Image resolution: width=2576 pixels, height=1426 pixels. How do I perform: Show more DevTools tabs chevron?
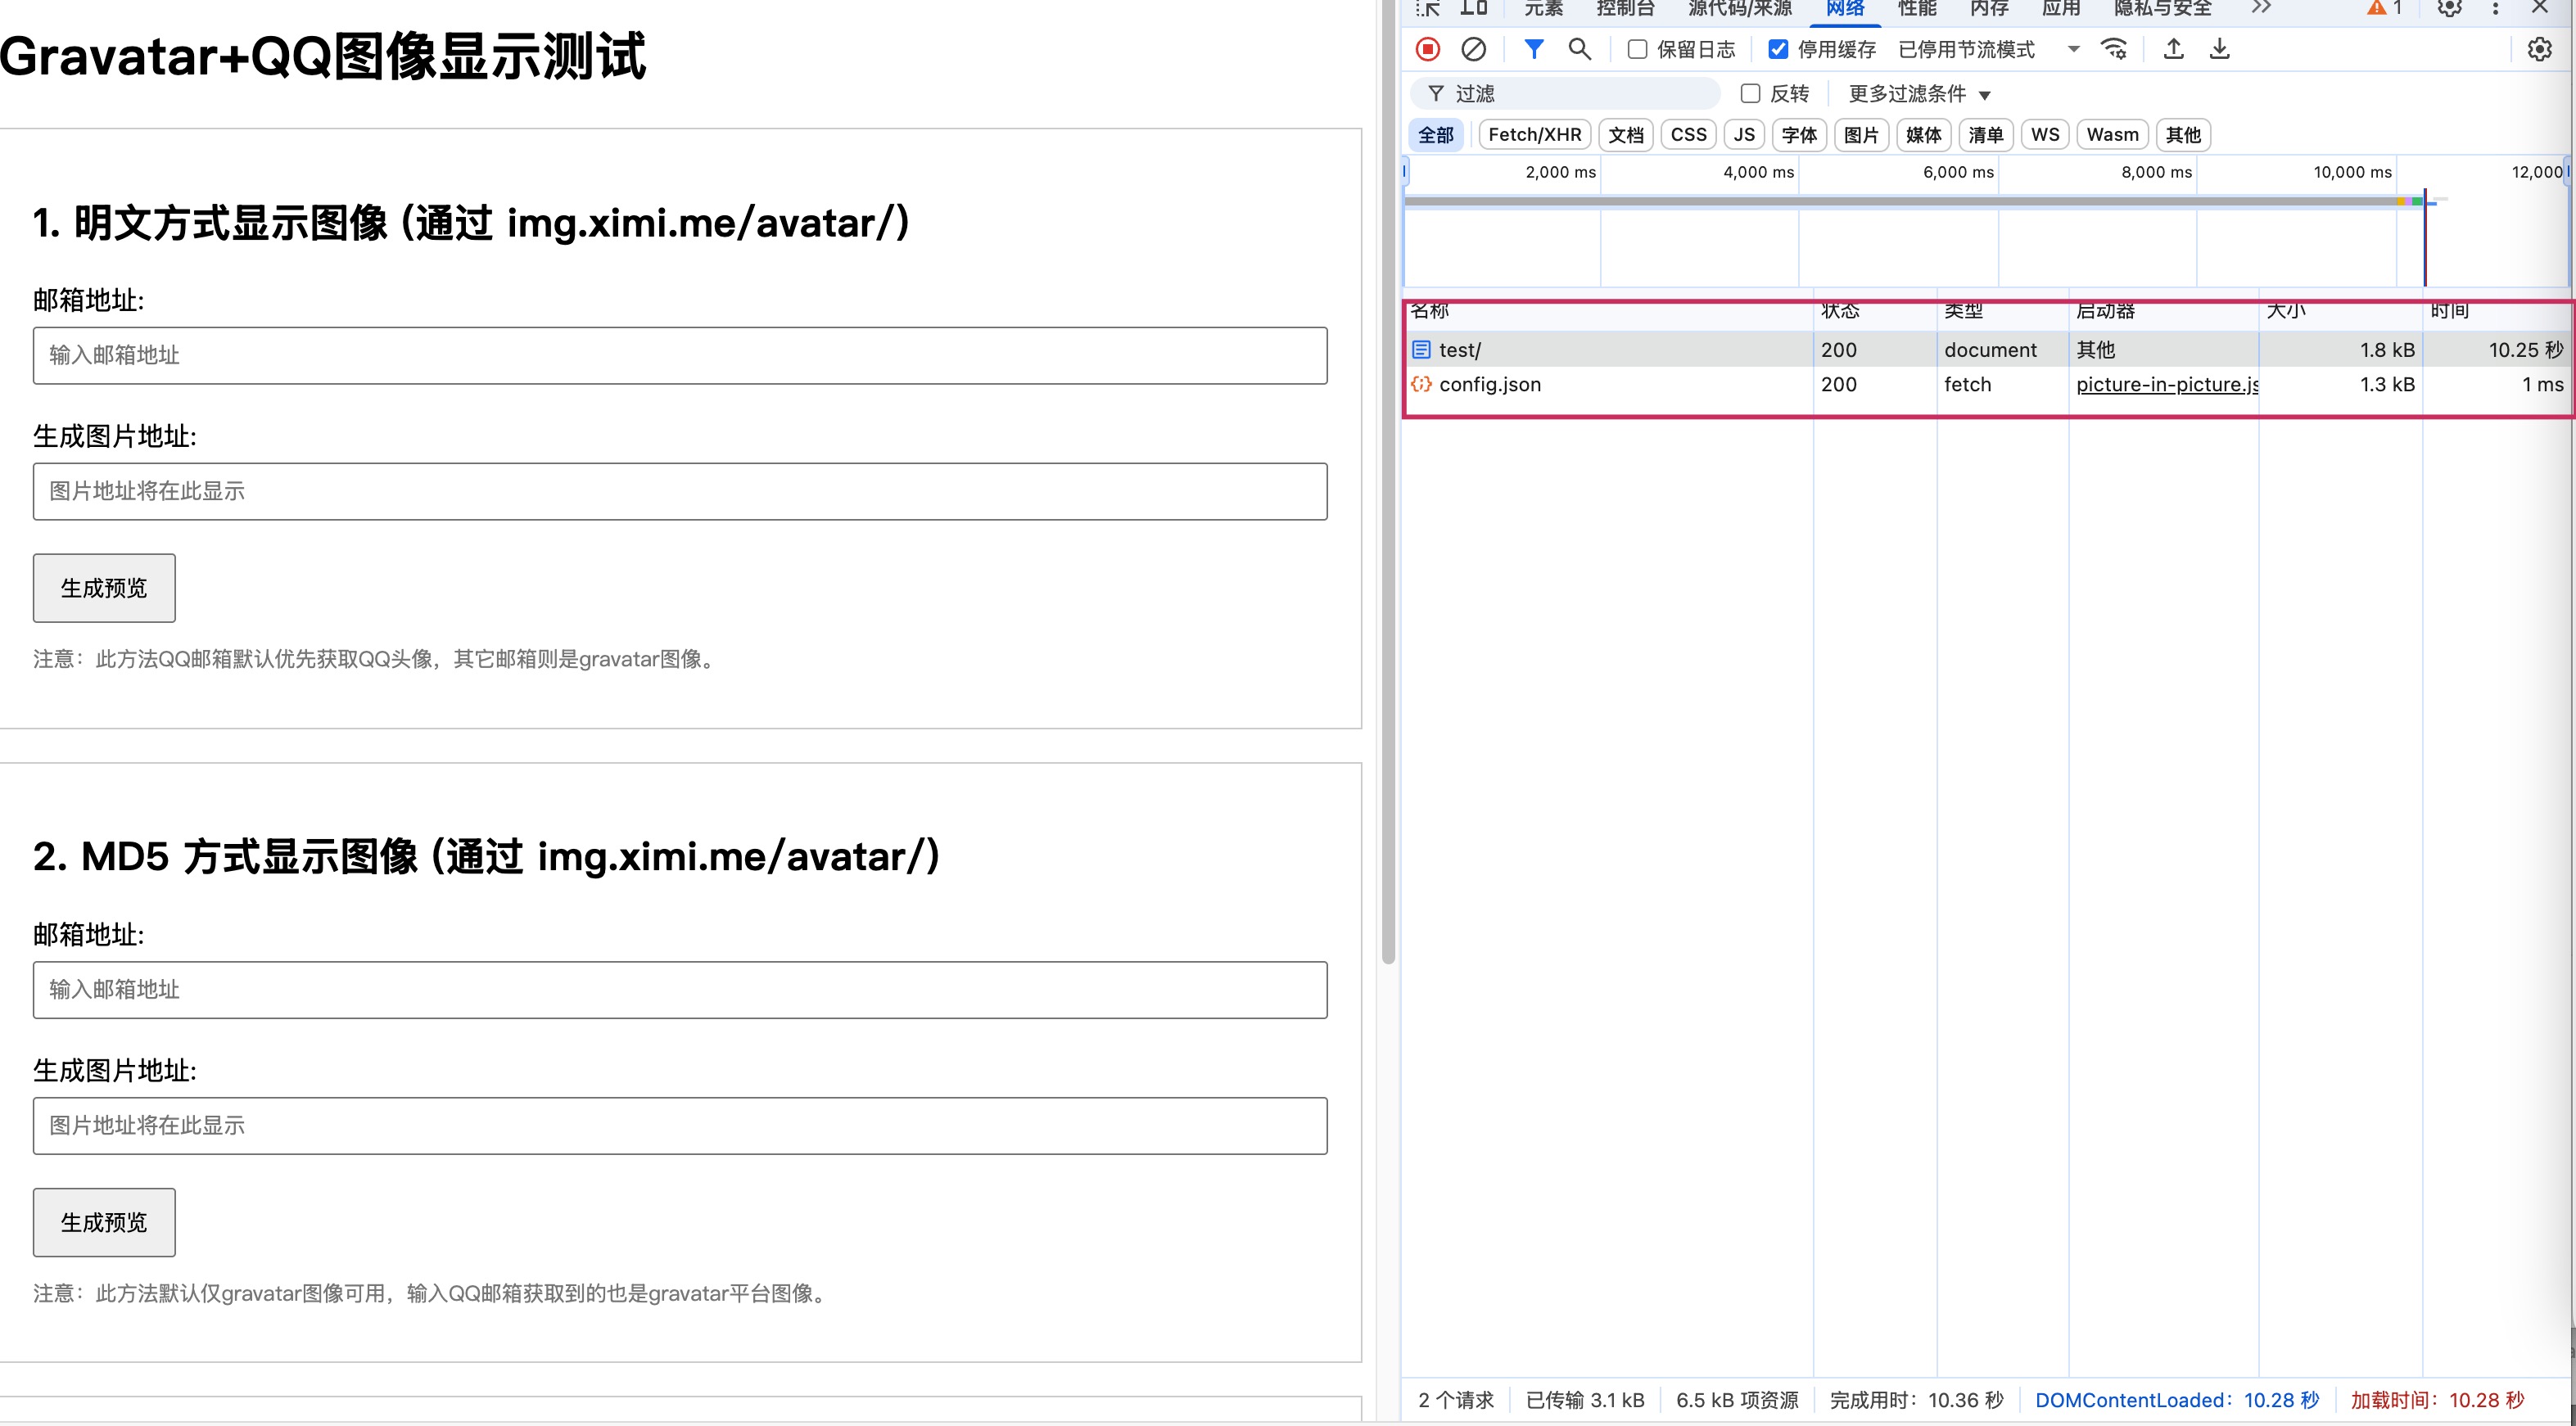(x=2261, y=8)
